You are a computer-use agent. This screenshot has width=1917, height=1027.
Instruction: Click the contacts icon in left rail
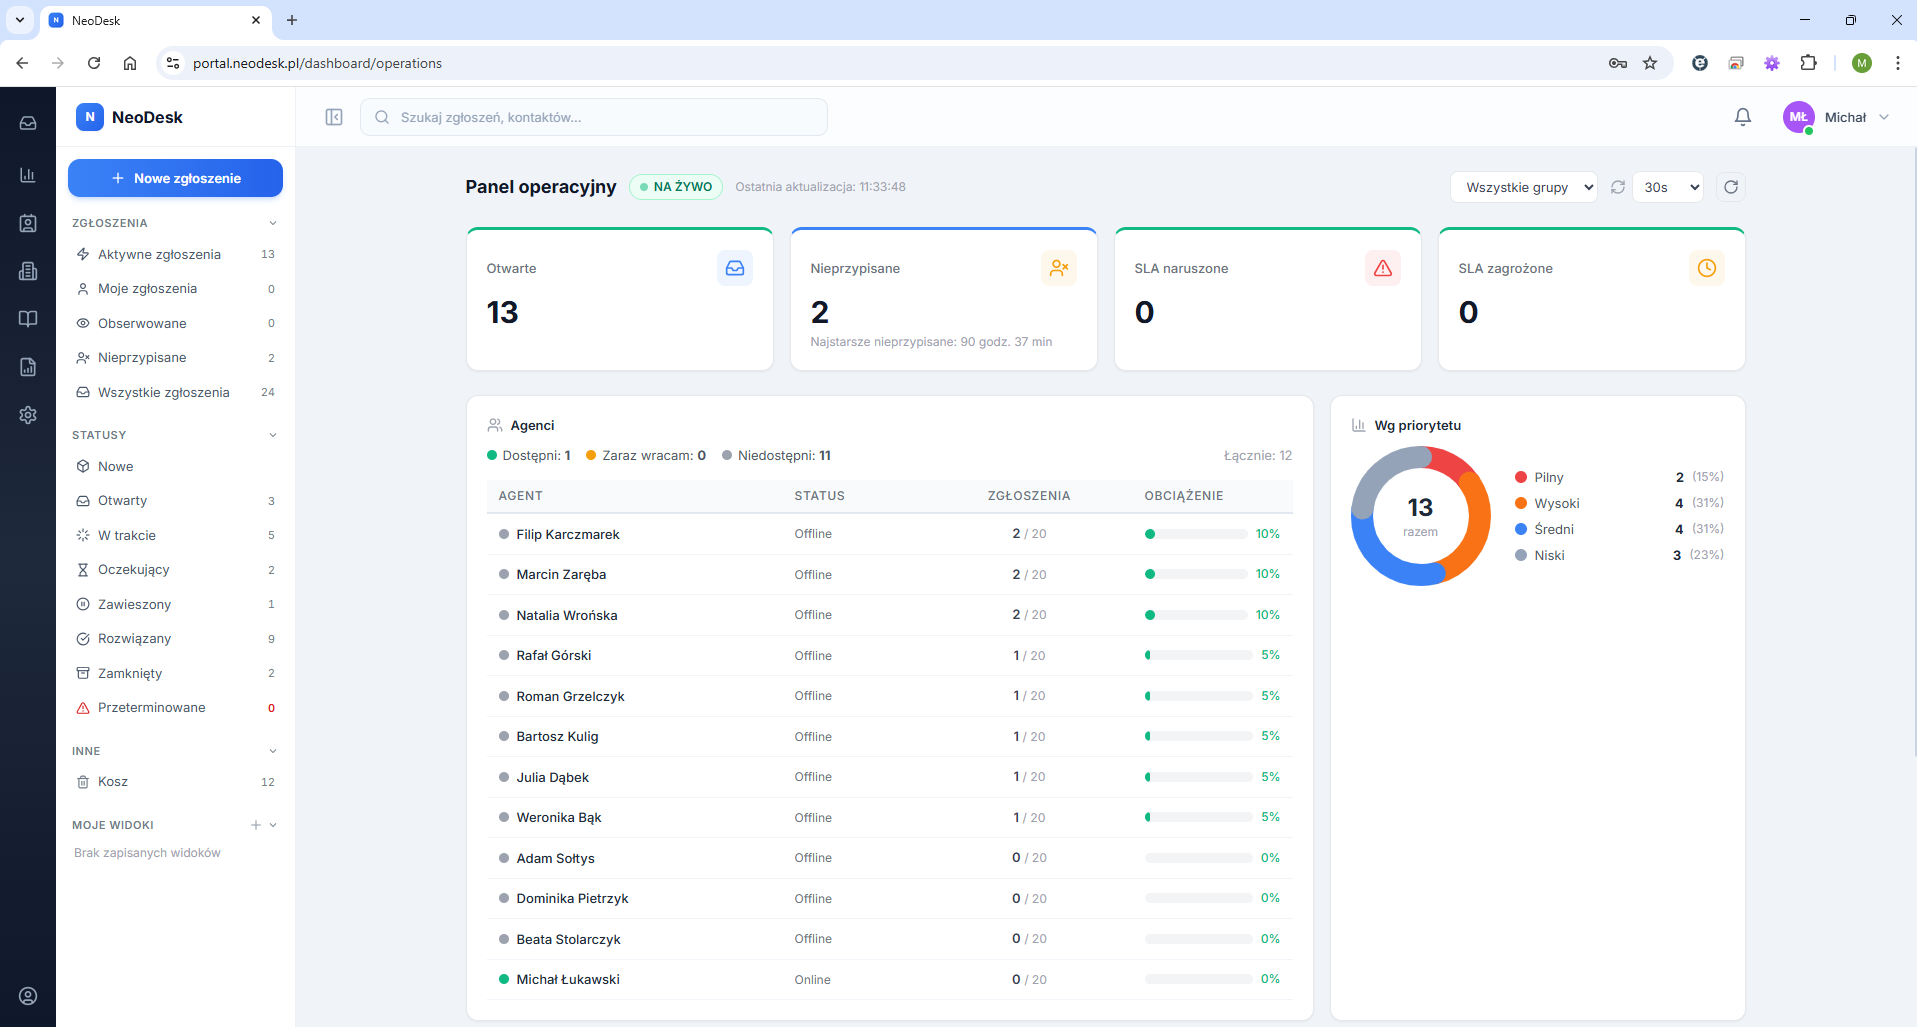[28, 223]
